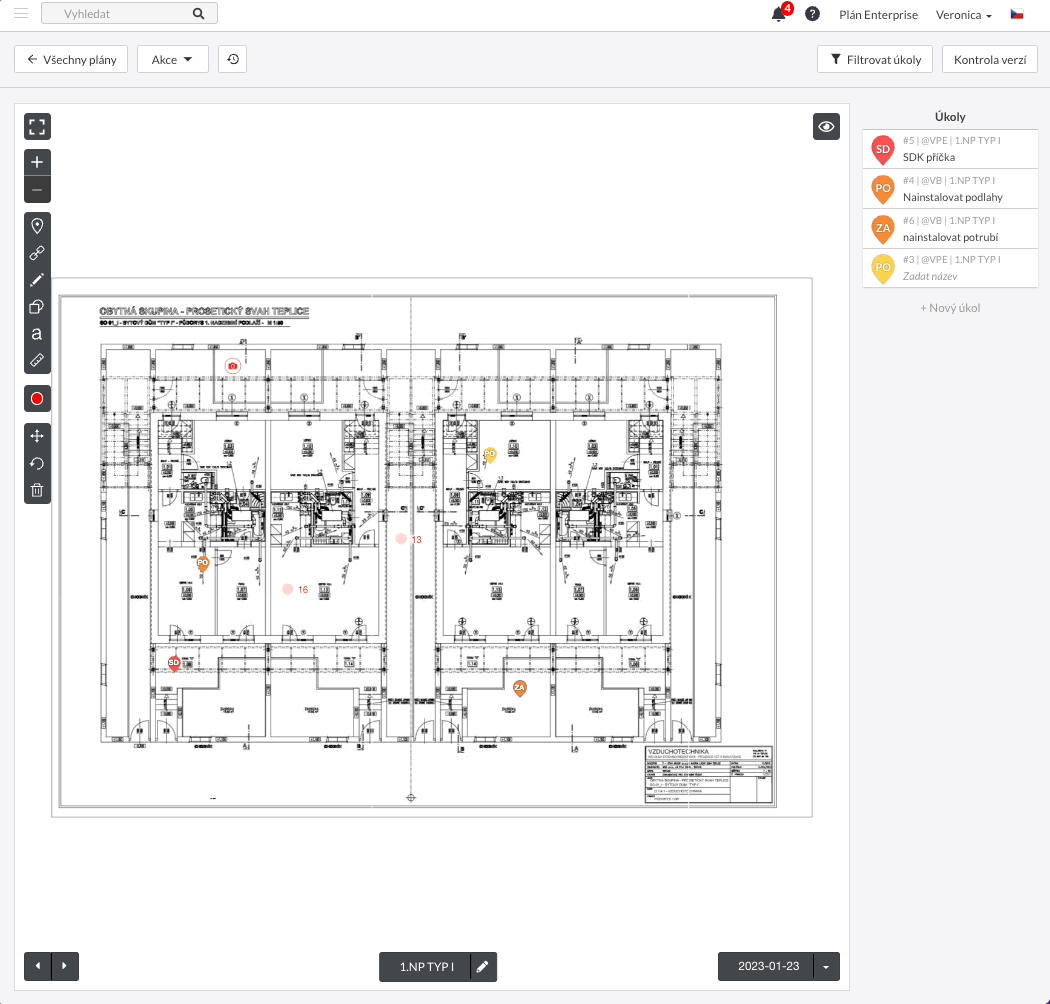Enter fullscreen plan view

pyautogui.click(x=37, y=127)
